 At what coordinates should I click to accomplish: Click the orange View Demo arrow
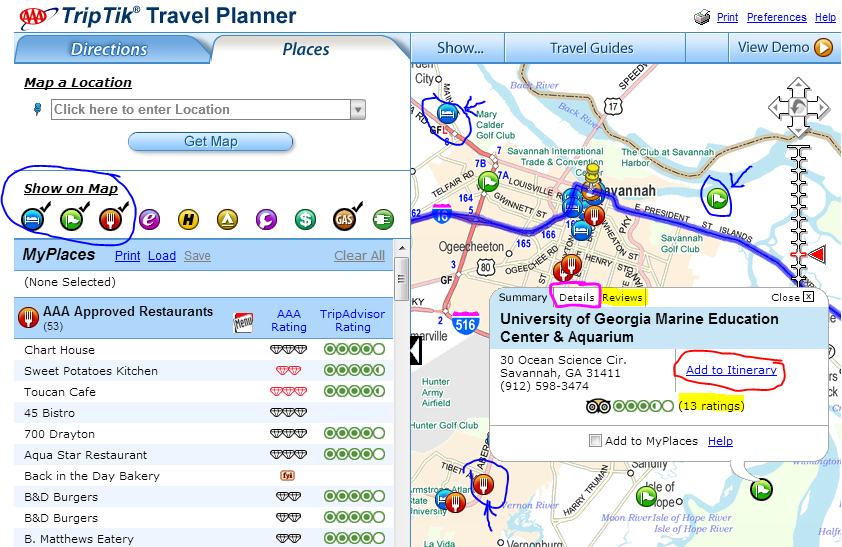(823, 48)
